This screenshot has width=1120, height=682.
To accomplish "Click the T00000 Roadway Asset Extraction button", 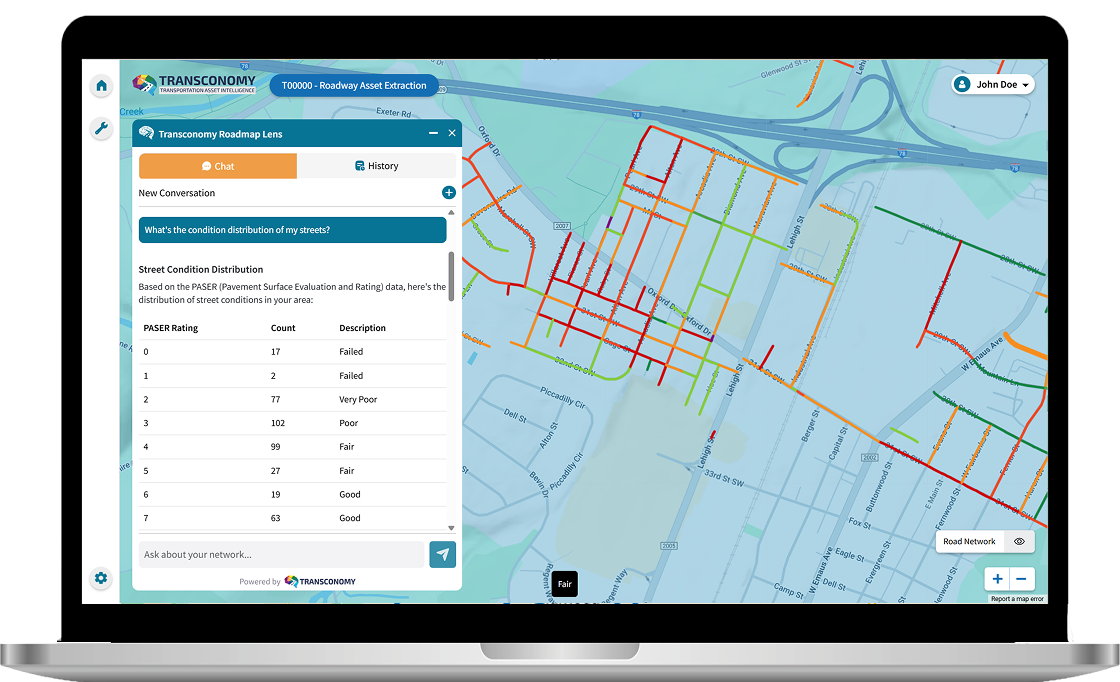I will (x=354, y=86).
